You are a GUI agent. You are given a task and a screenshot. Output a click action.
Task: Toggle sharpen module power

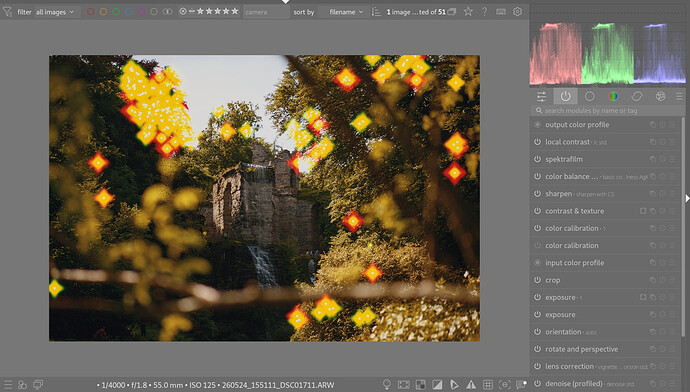(x=537, y=194)
